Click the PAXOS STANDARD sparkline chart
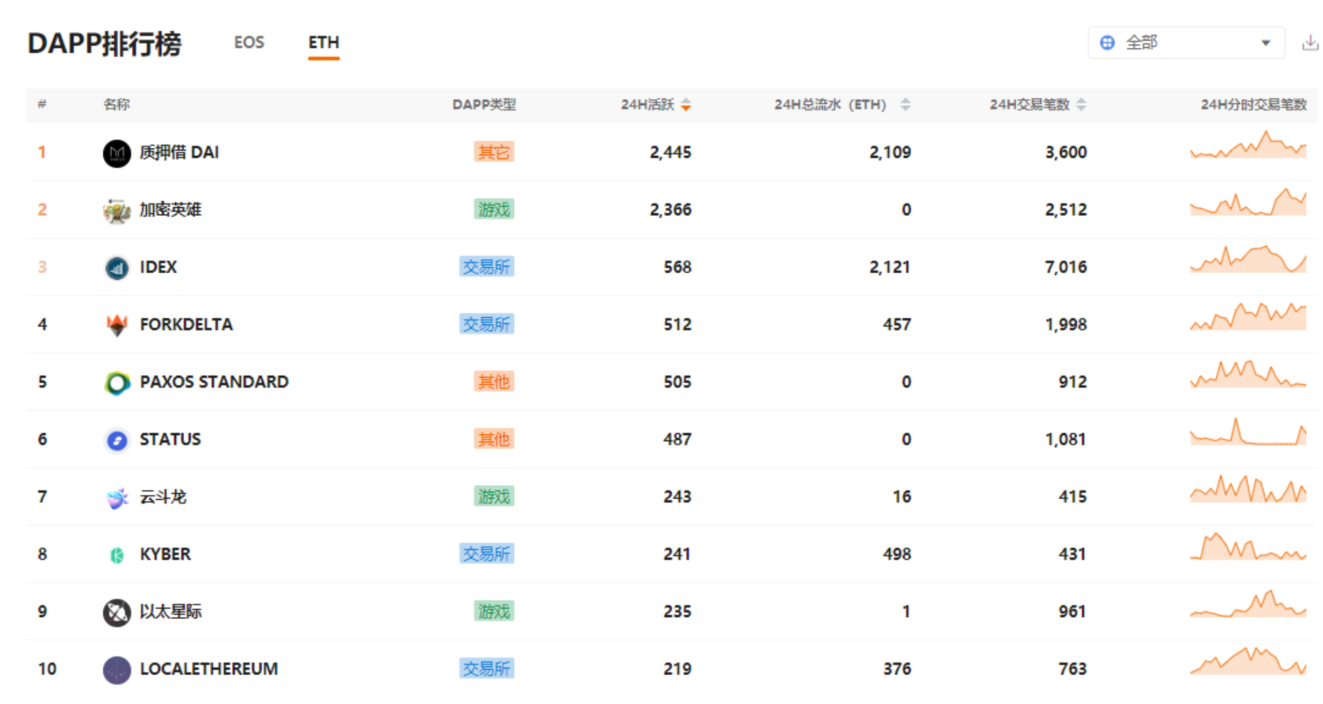The width and height of the screenshot is (1323, 704). click(1248, 374)
